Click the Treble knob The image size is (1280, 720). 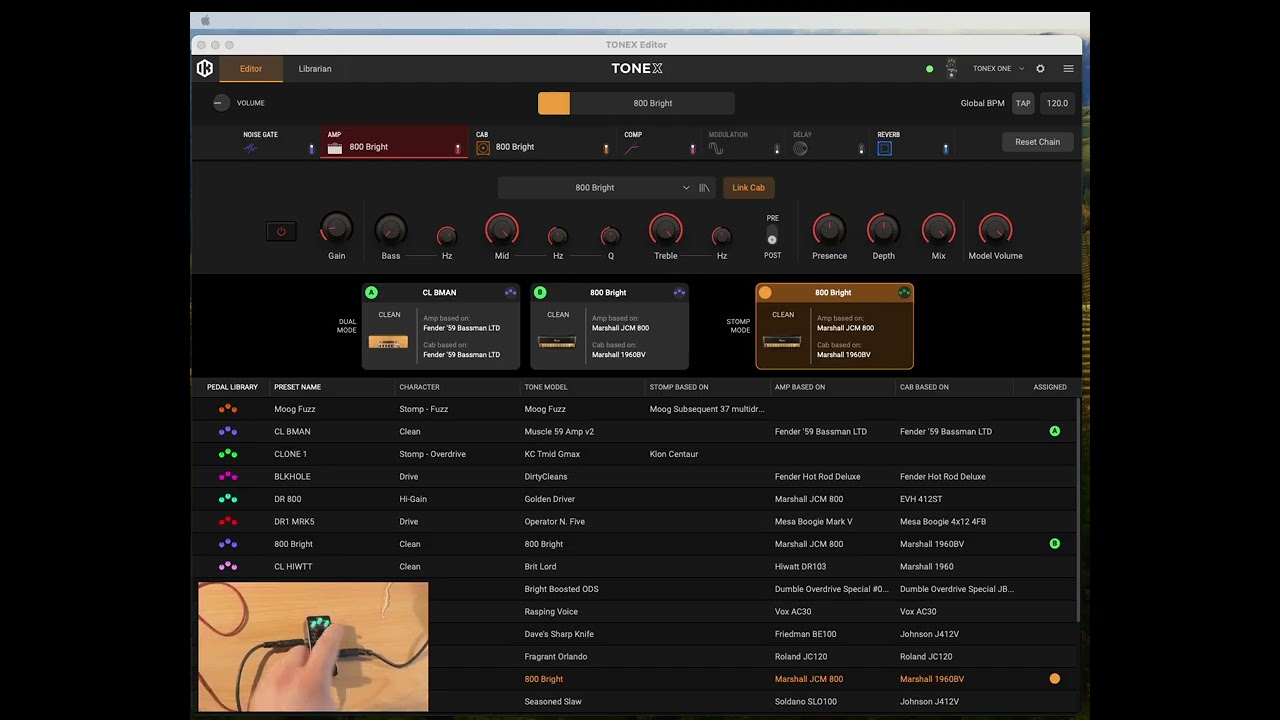(666, 229)
